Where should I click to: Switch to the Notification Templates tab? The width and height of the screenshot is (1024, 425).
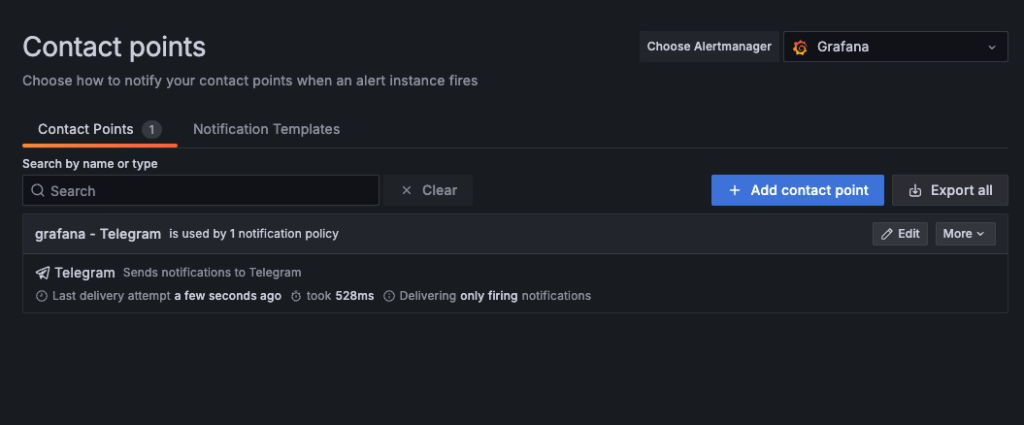pyautogui.click(x=266, y=129)
